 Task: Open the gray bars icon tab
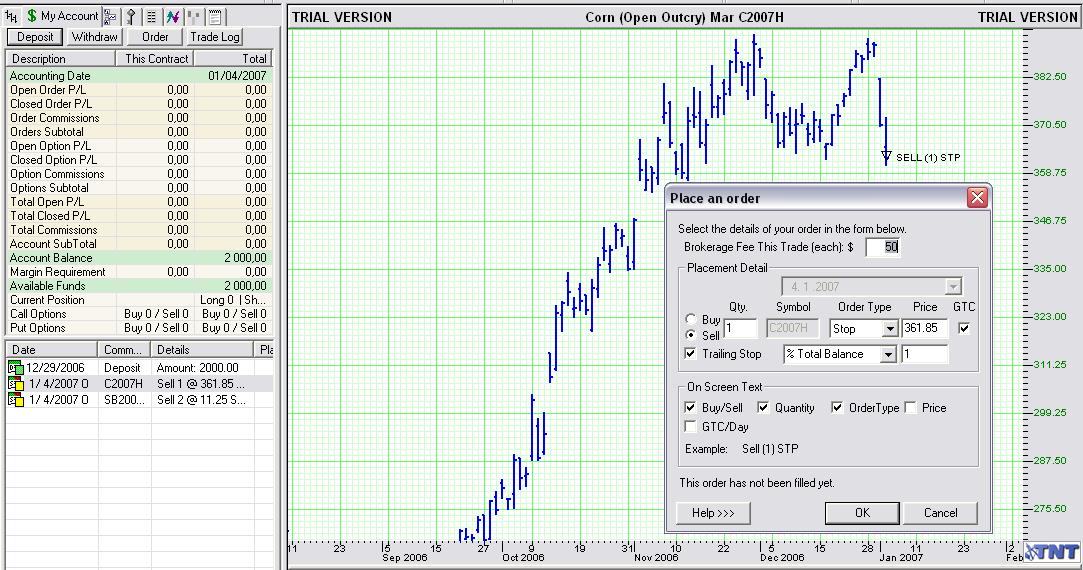click(194, 17)
